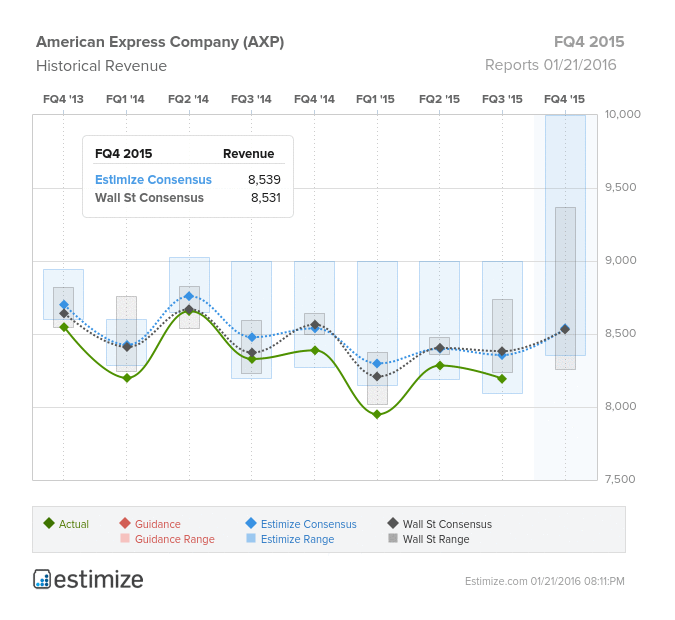Select the FQ4 '14 quarter label
Screen dimensions: 675x620
tap(314, 99)
